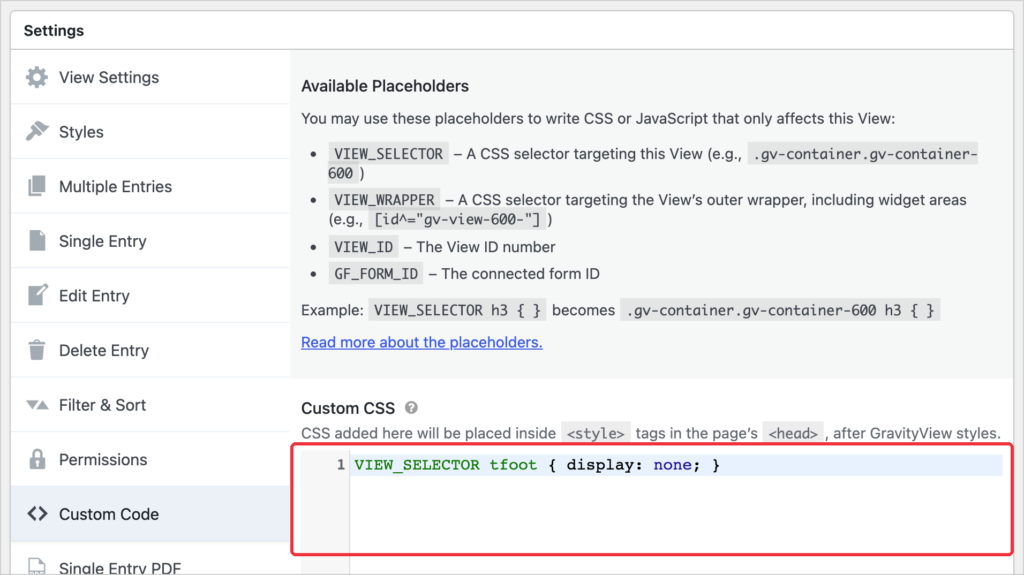1024x575 pixels.
Task: Click the trash can icon beside Delete Entry
Action: [x=37, y=350]
